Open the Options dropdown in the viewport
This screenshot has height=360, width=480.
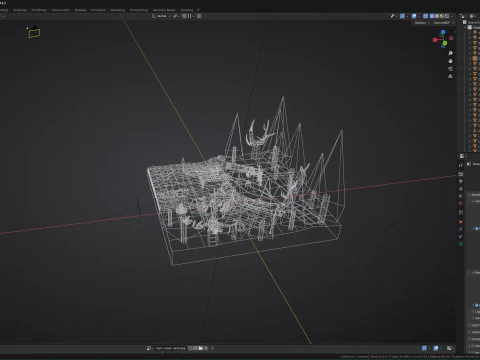click(x=422, y=23)
